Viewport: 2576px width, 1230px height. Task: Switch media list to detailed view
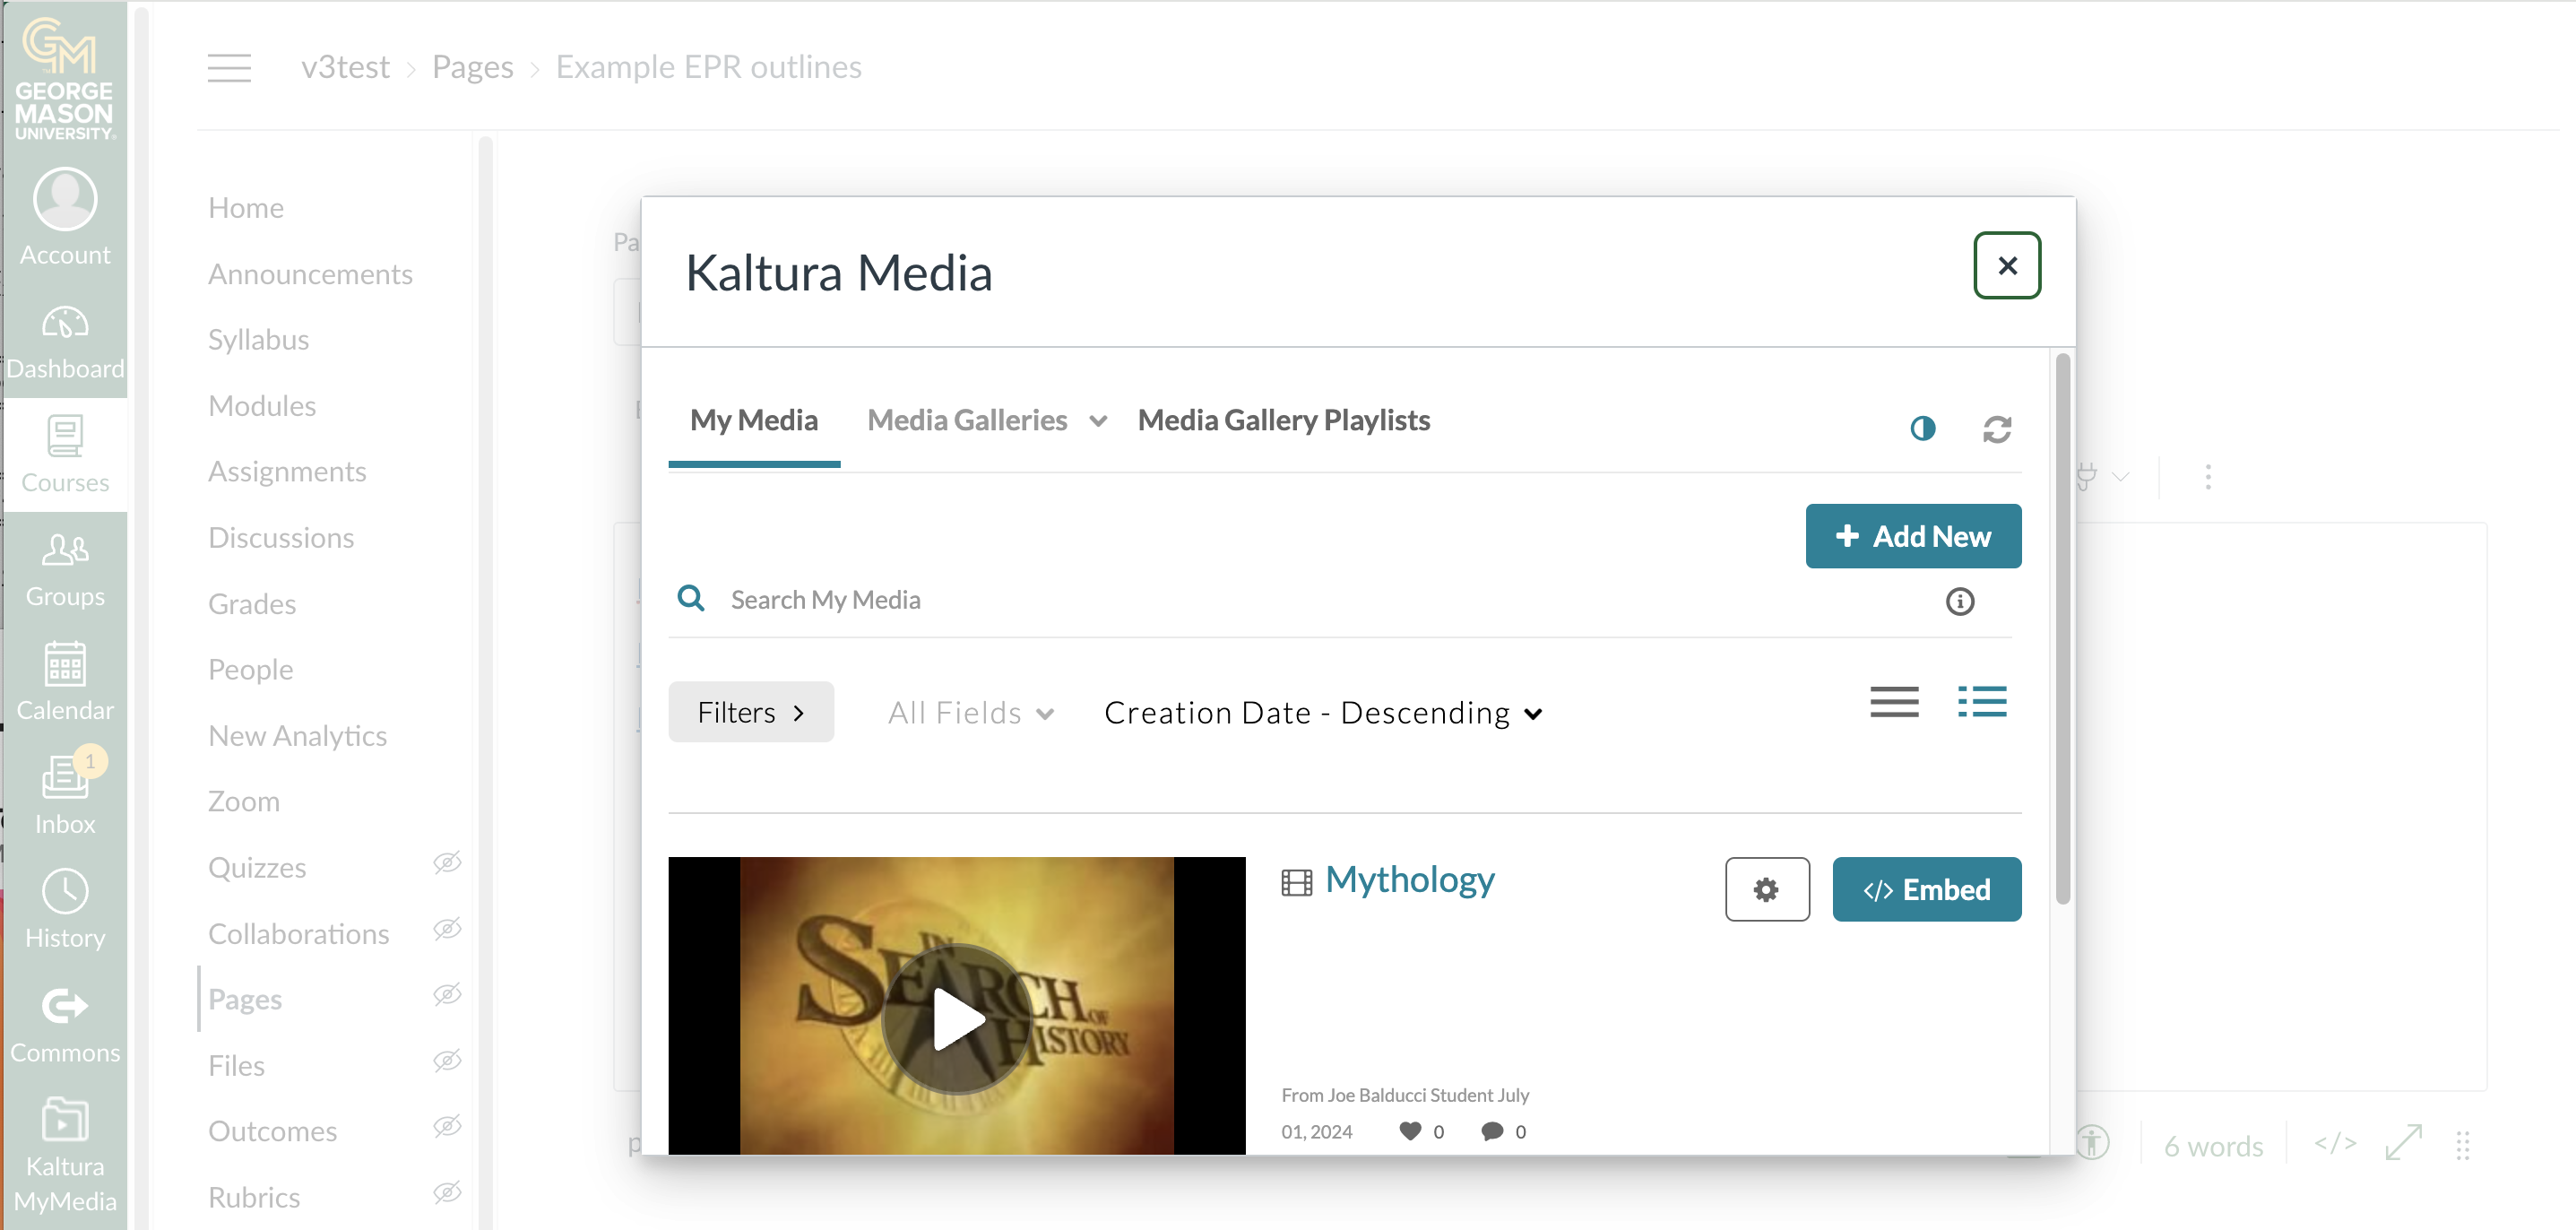tap(1981, 702)
